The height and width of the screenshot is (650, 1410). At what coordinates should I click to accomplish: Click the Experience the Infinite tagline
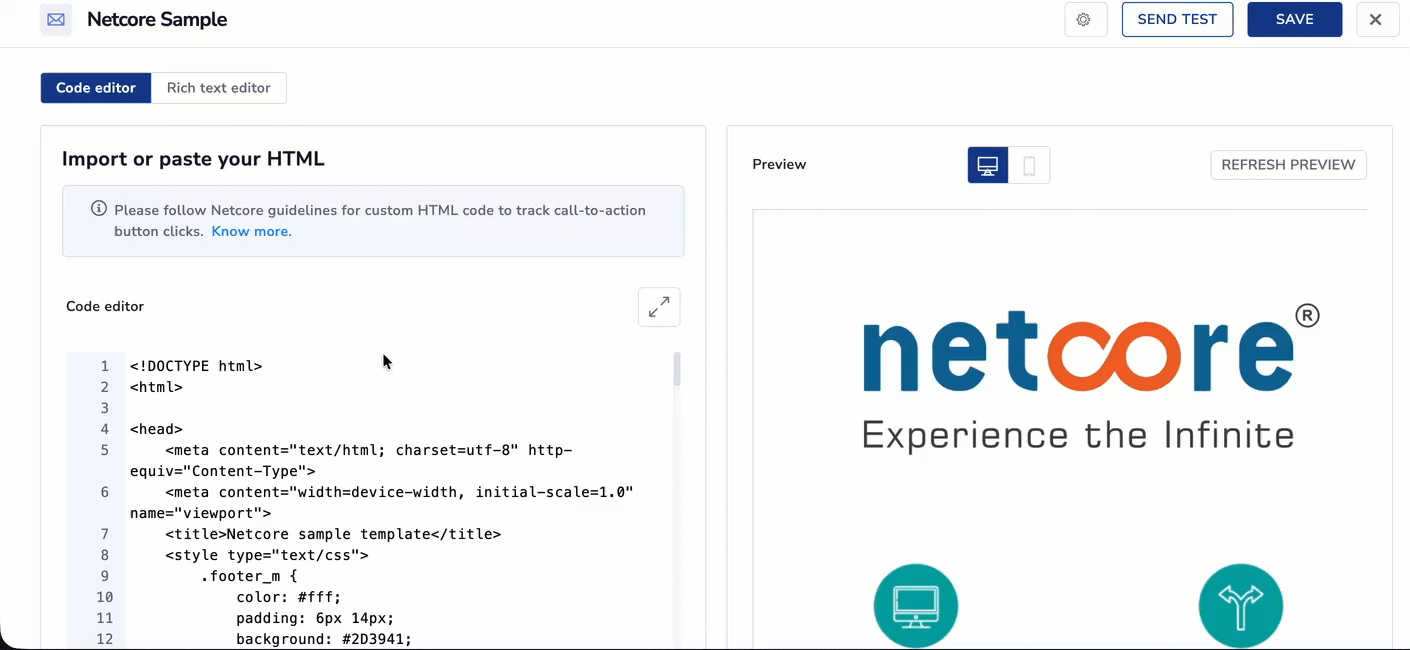[x=1078, y=435]
